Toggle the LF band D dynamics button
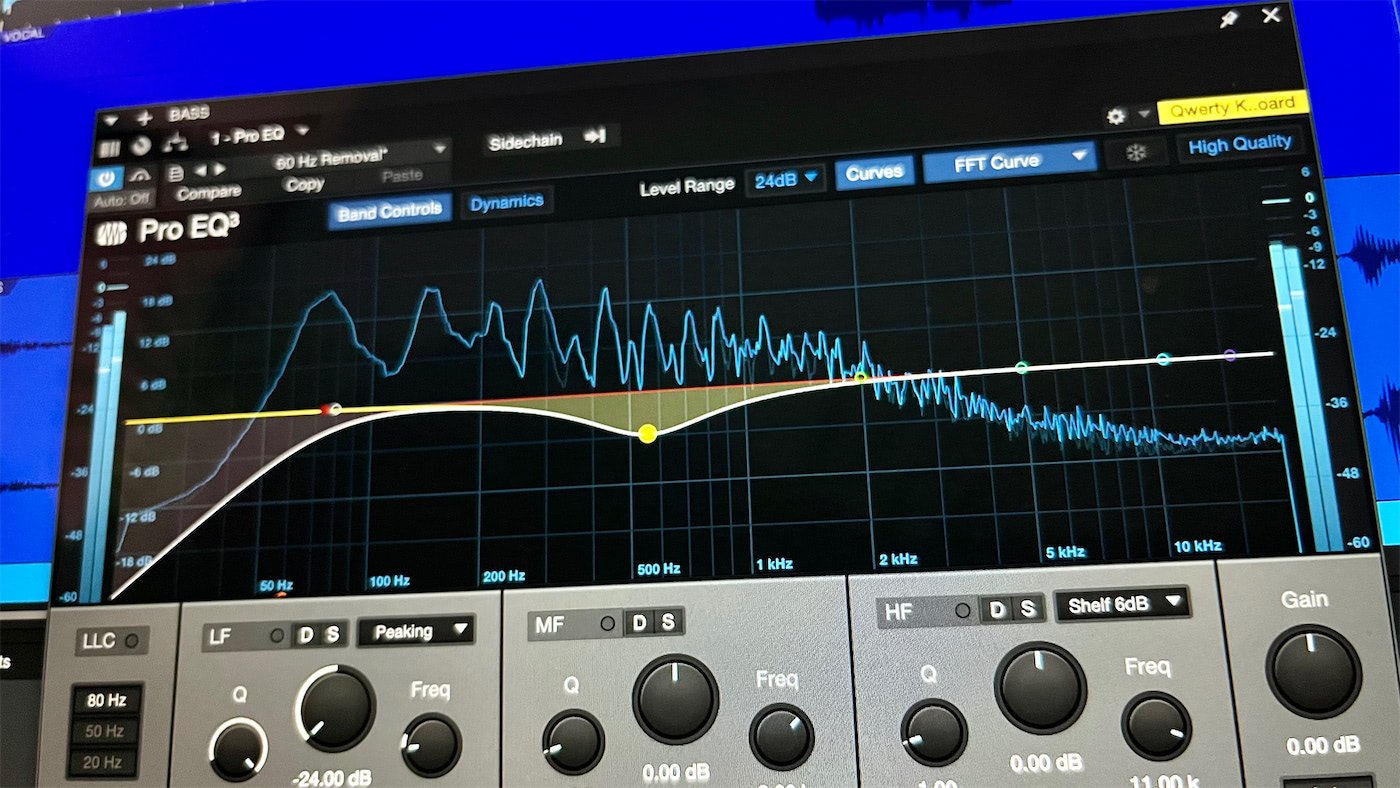 coord(306,633)
